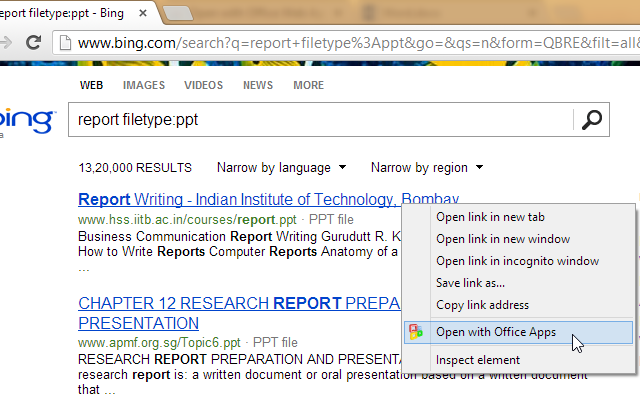This screenshot has height=400, width=640.
Task: Close the Bing search tab
Action: (143, 13)
